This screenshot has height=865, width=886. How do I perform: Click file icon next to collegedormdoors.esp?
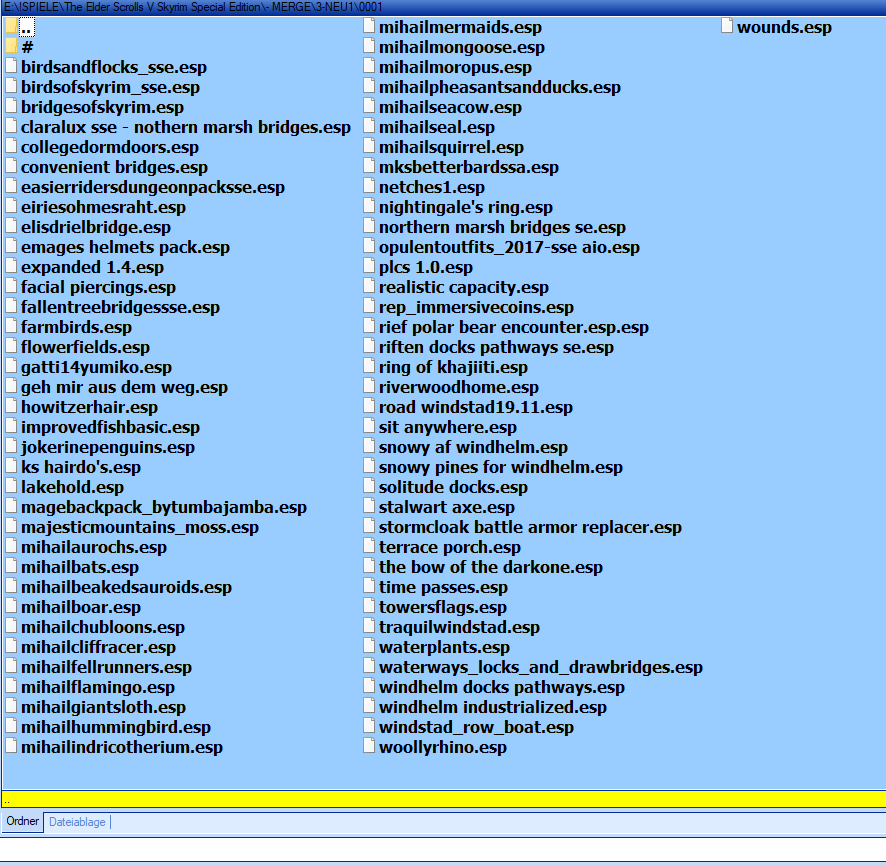(x=11, y=146)
